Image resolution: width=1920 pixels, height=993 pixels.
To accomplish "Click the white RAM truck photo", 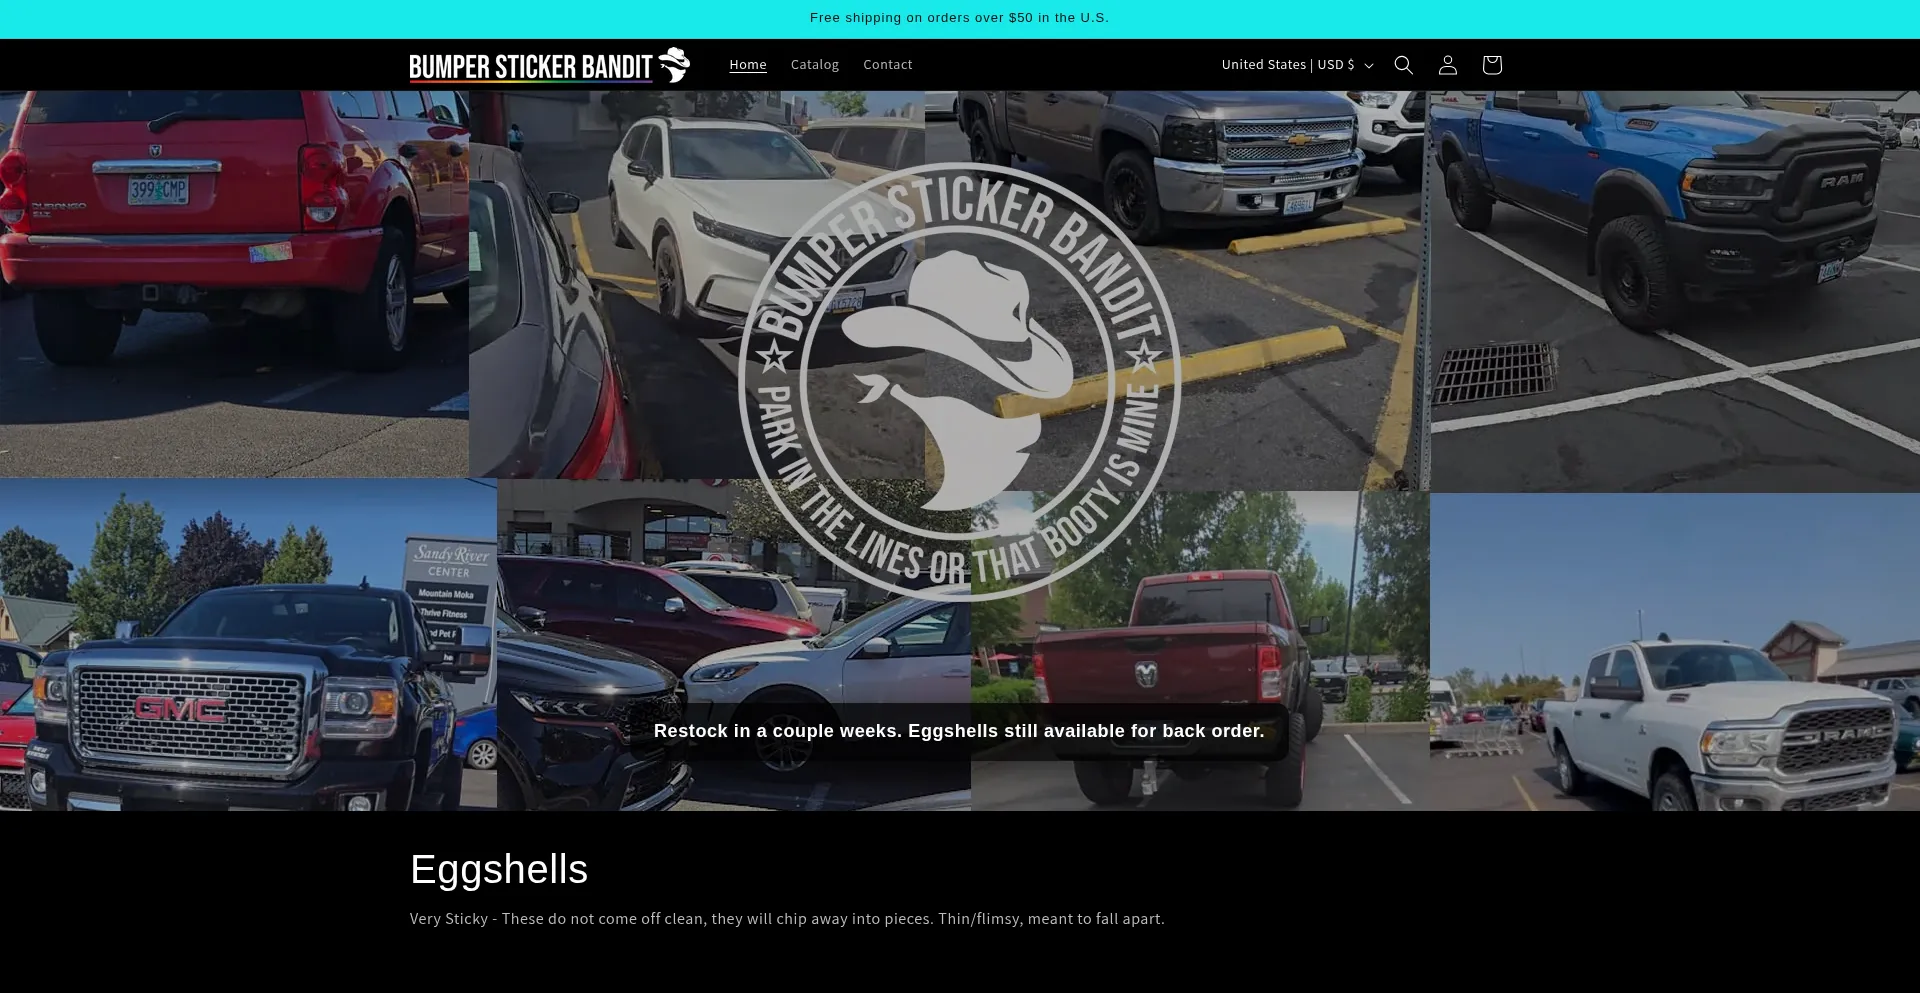I will click(x=1675, y=651).
